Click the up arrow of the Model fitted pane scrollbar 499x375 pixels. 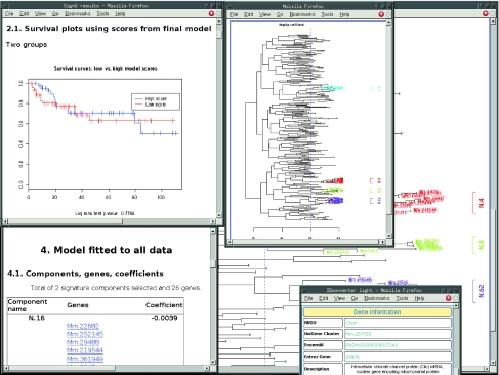coord(213,231)
